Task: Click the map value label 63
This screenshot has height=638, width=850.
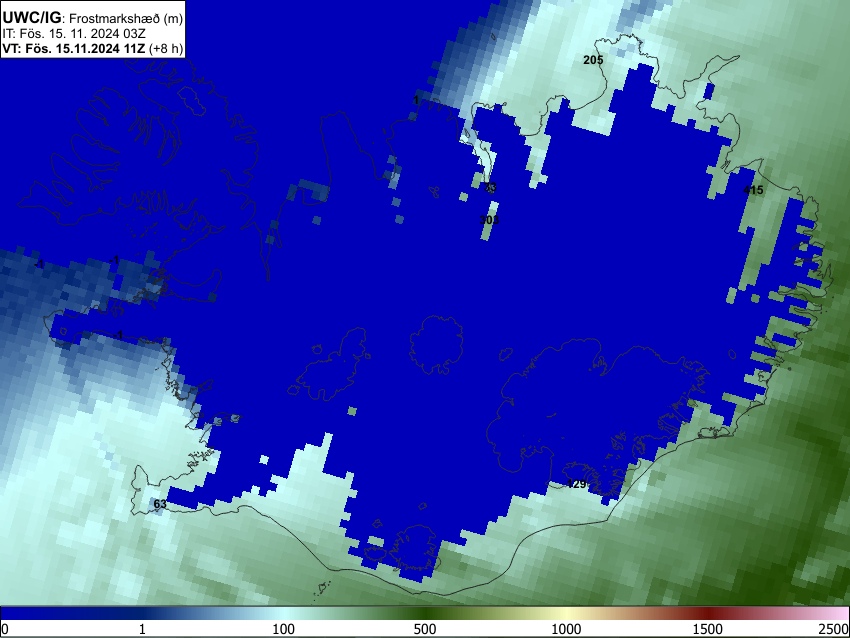Action: 160,504
